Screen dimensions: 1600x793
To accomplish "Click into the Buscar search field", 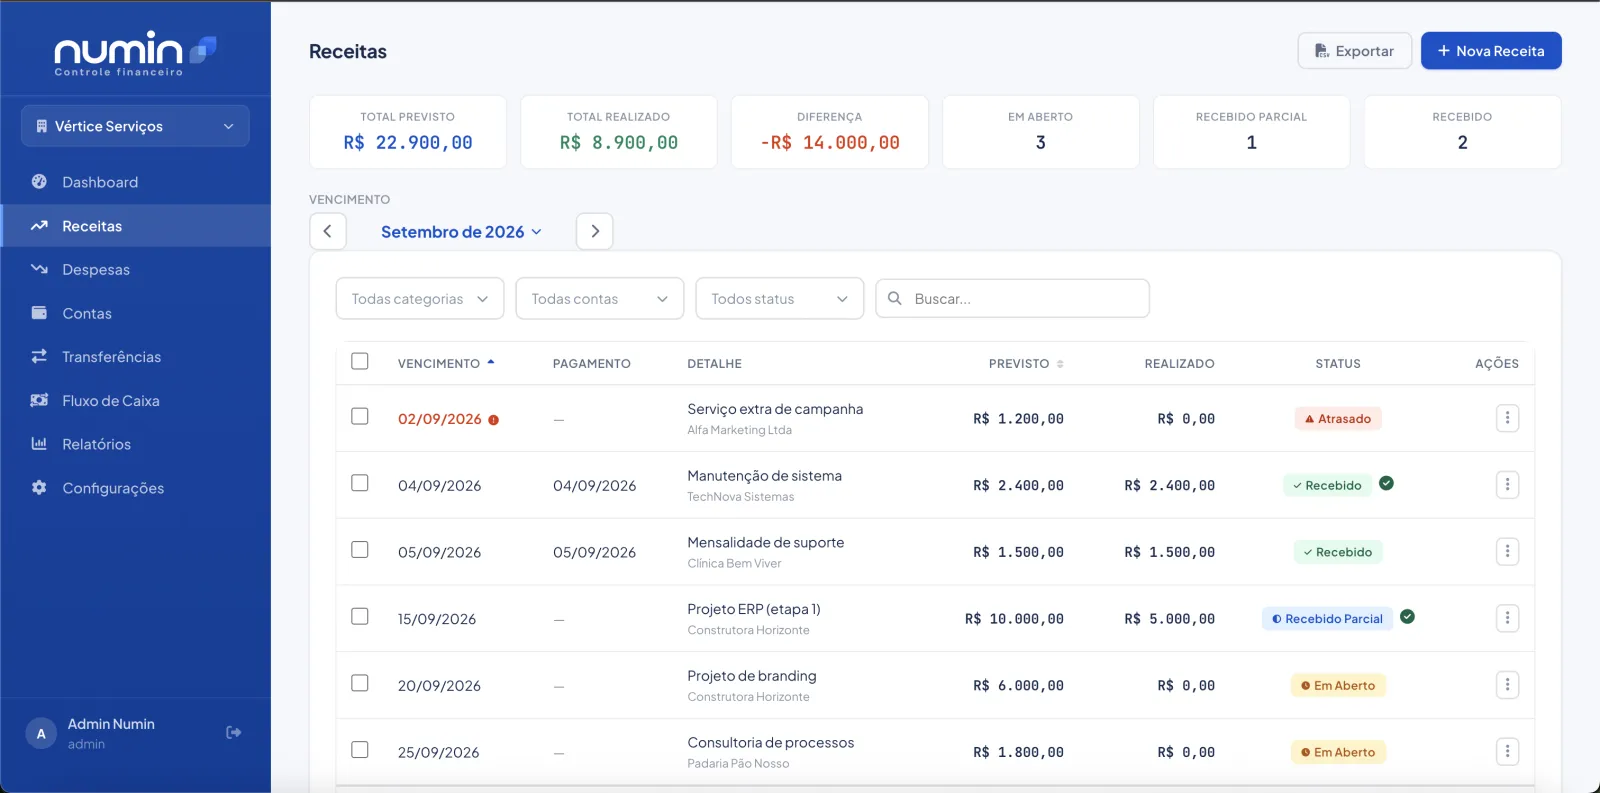I will point(1012,298).
